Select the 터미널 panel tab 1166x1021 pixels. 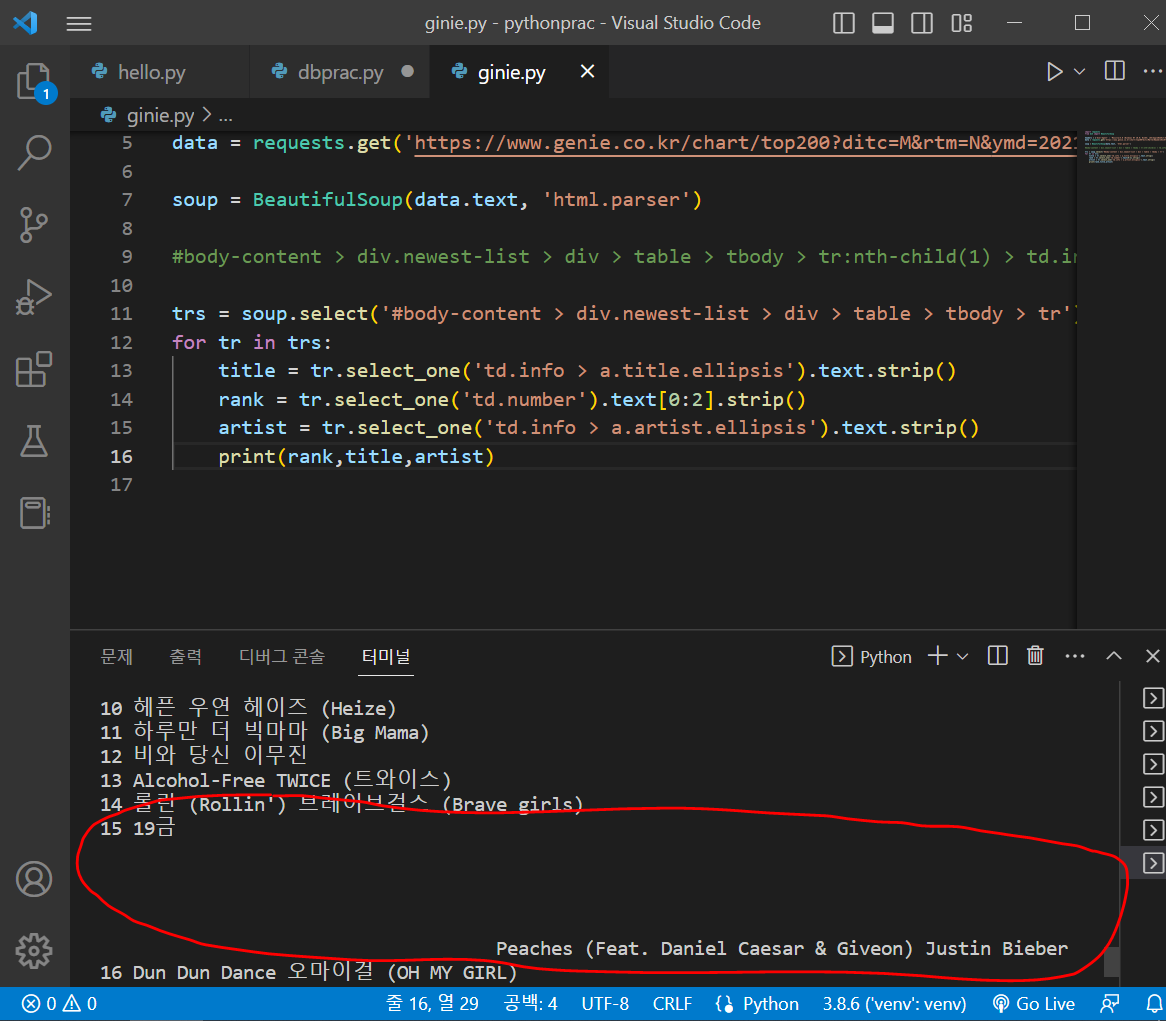(x=386, y=656)
